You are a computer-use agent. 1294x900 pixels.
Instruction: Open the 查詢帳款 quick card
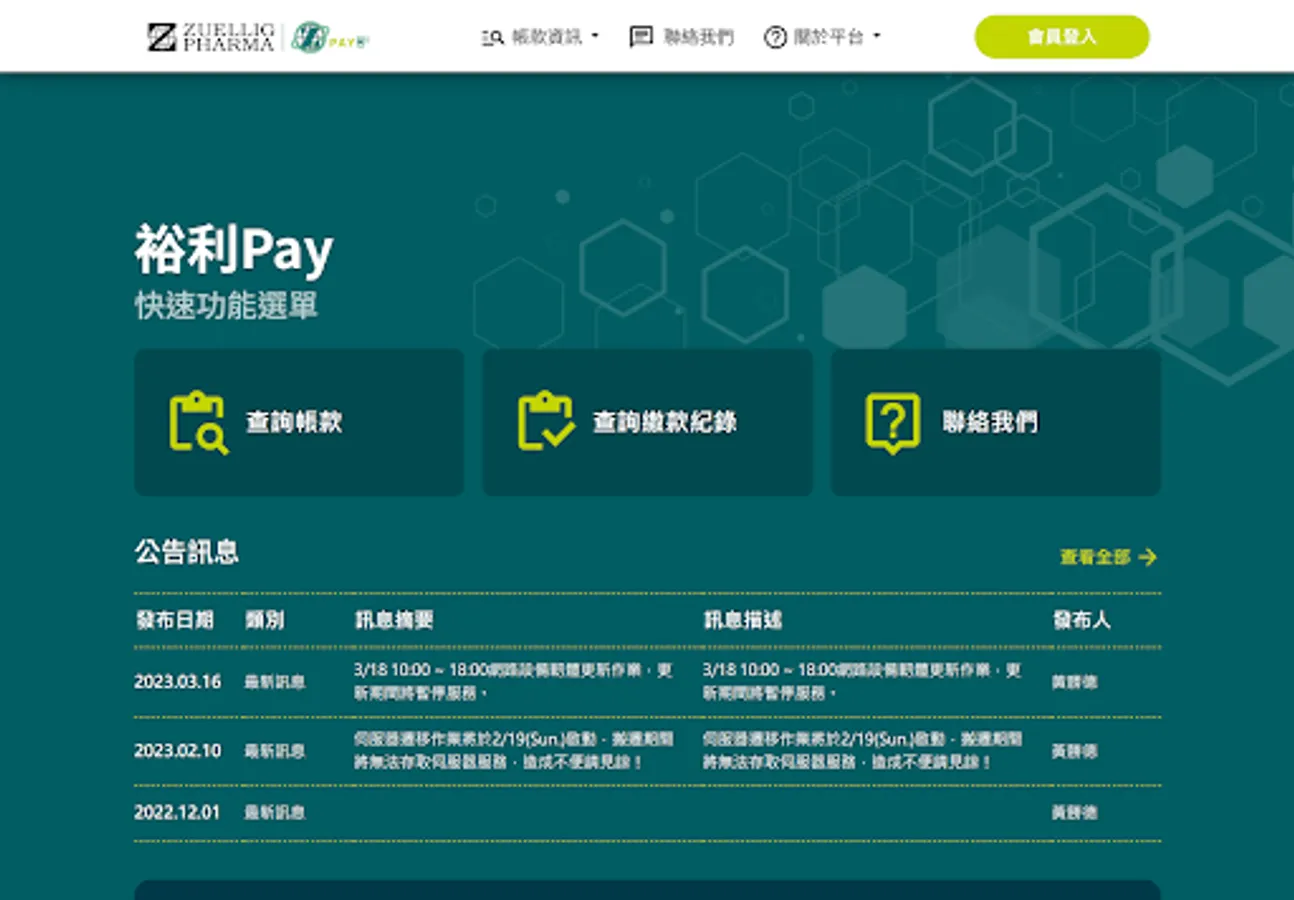[x=299, y=422]
